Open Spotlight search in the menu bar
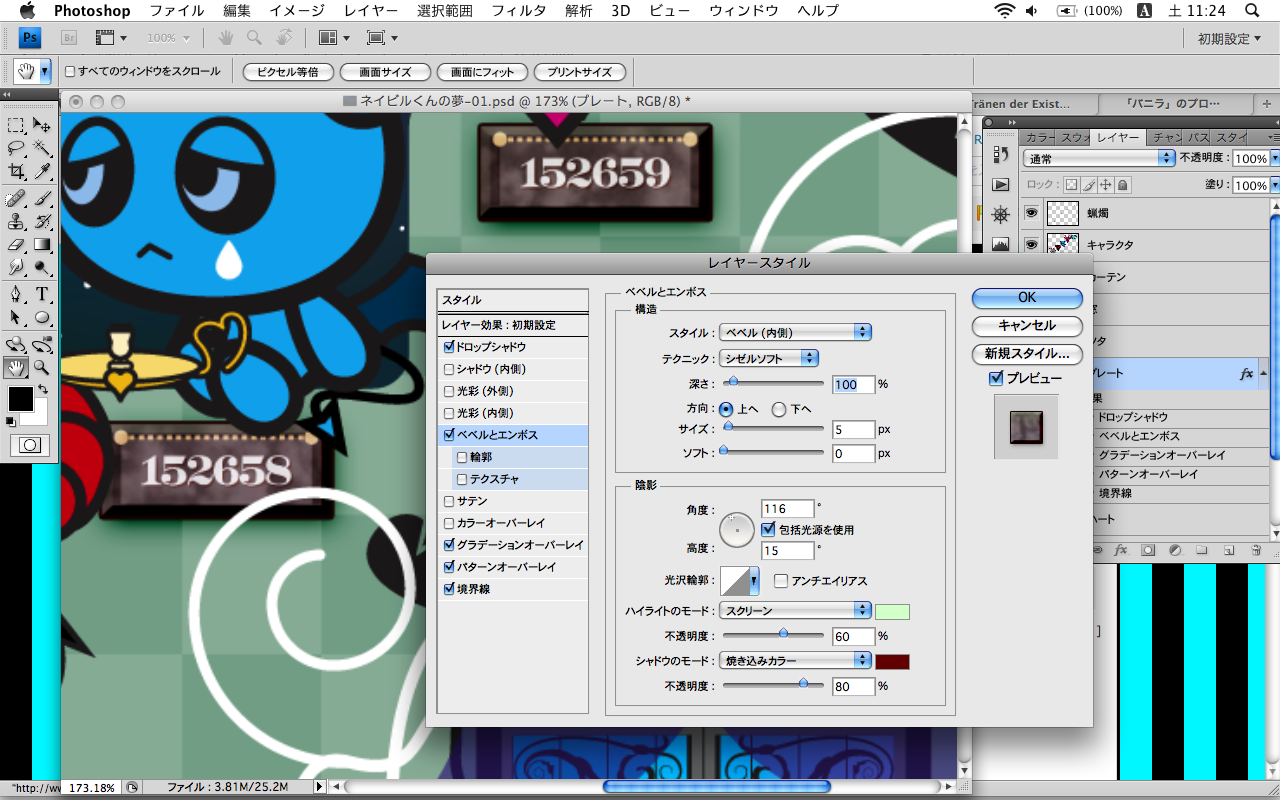This screenshot has height=800, width=1280. coord(1251,11)
